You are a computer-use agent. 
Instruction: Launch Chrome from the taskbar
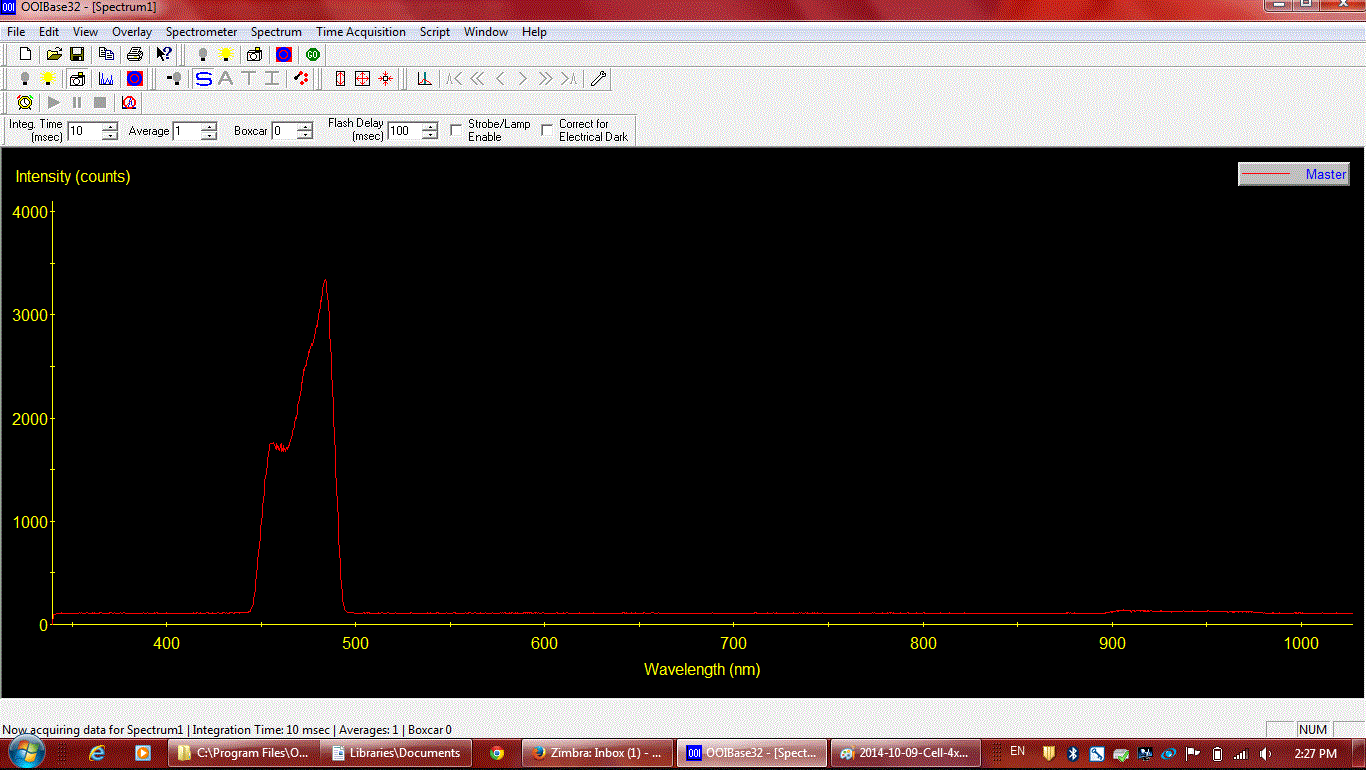[497, 753]
